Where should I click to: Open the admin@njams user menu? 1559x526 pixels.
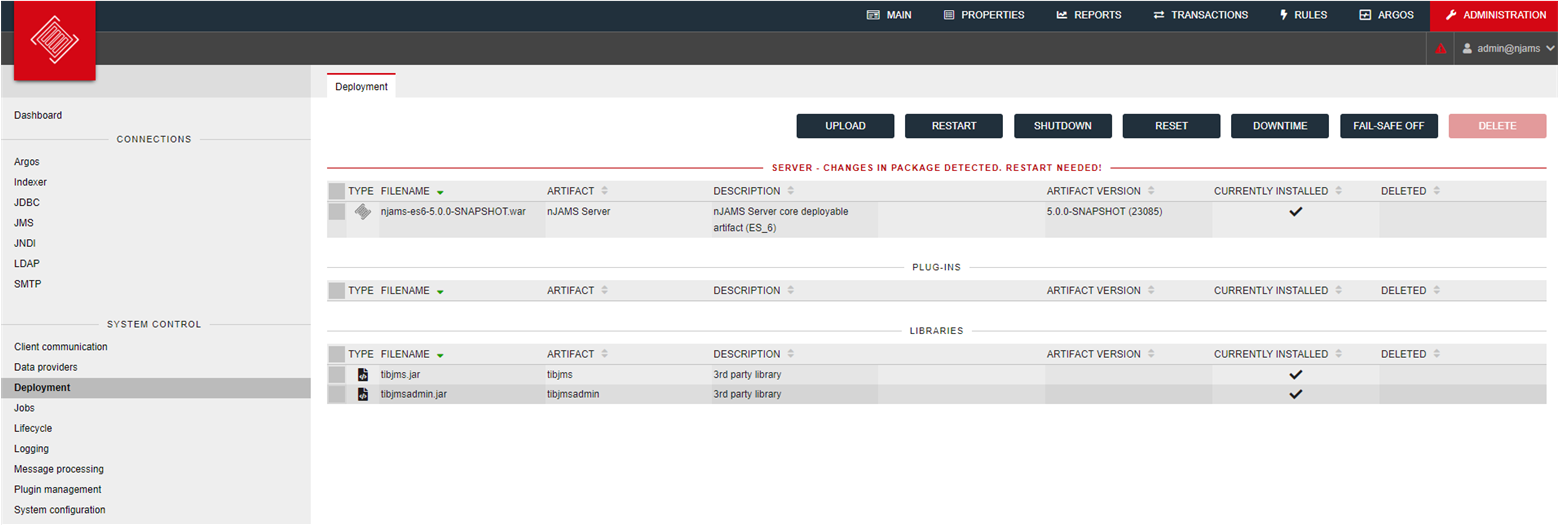point(1508,48)
